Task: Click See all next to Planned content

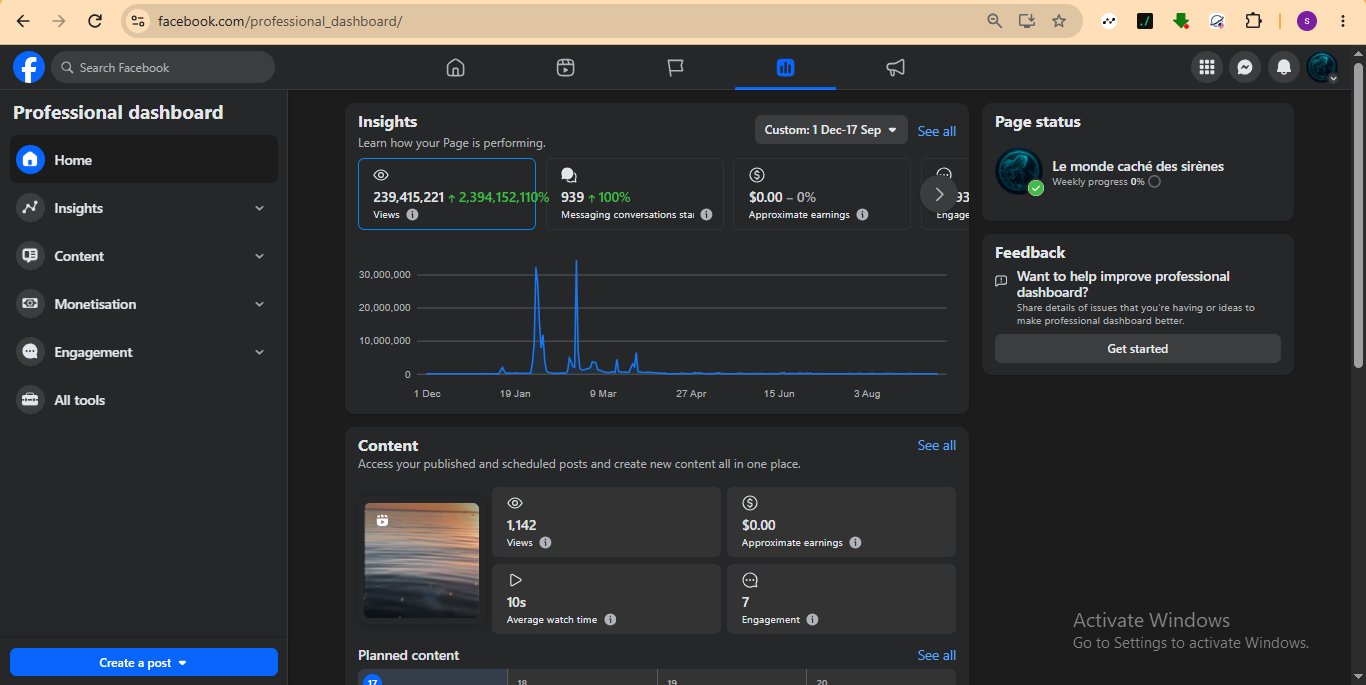Action: tap(936, 655)
